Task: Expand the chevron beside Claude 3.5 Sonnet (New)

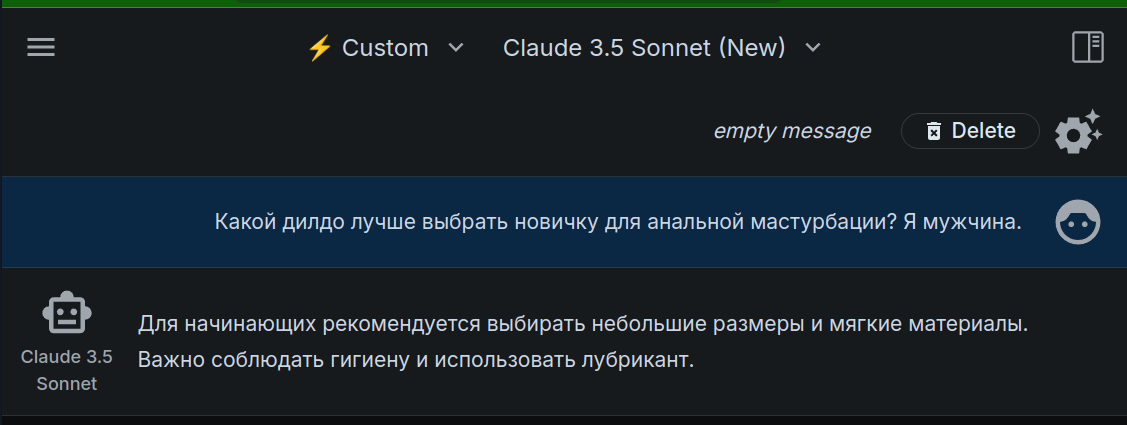Action: click(812, 47)
